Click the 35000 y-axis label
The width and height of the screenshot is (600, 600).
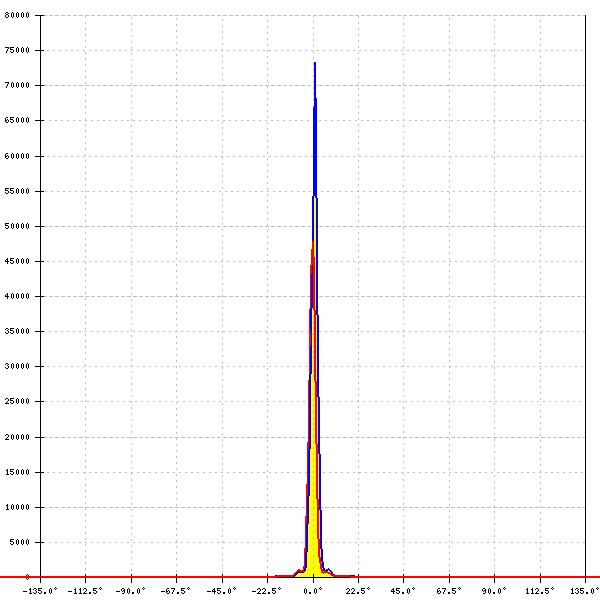click(x=17, y=331)
